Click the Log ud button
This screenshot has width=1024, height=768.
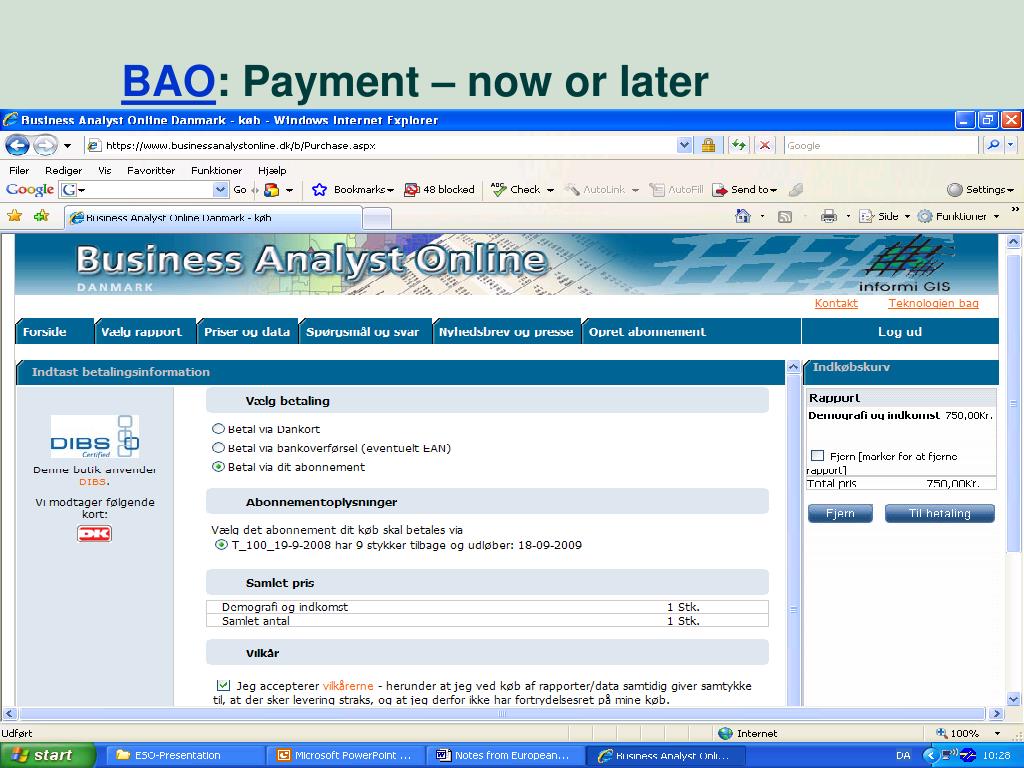click(900, 332)
